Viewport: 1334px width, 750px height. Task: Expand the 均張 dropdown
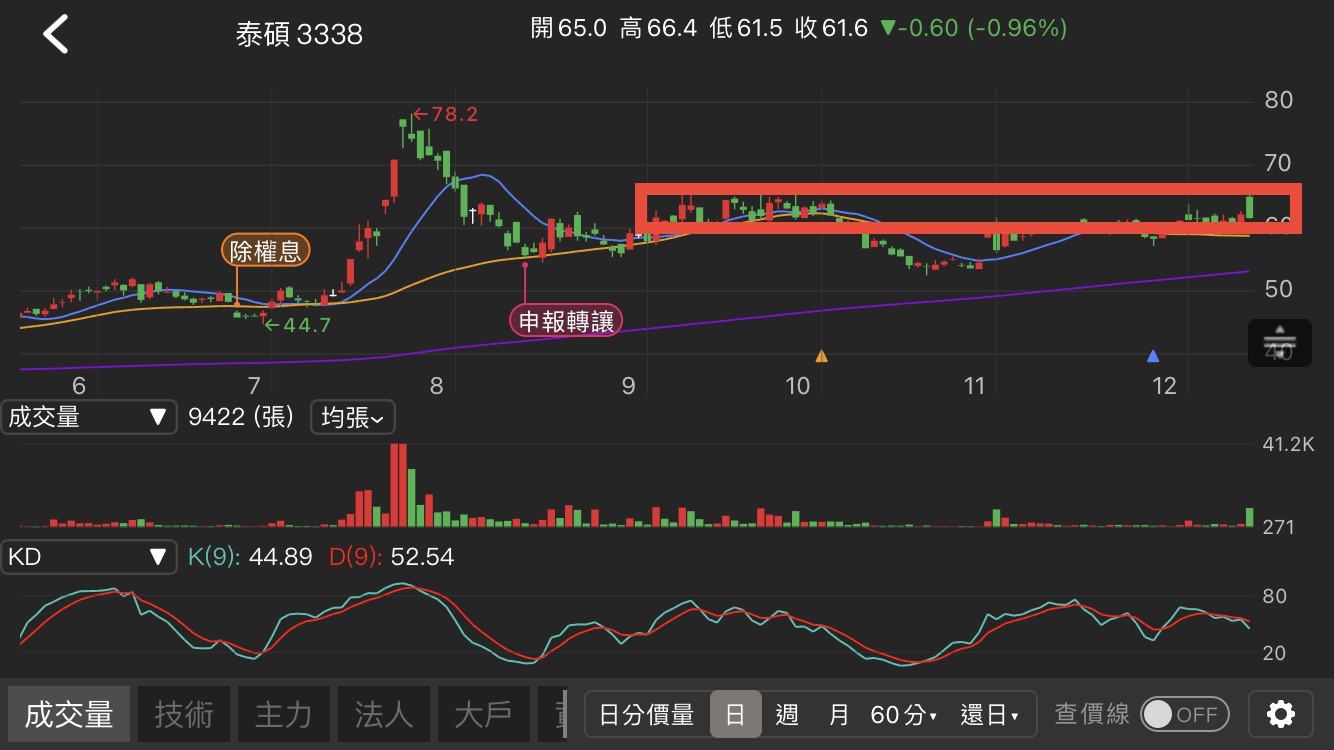[353, 417]
